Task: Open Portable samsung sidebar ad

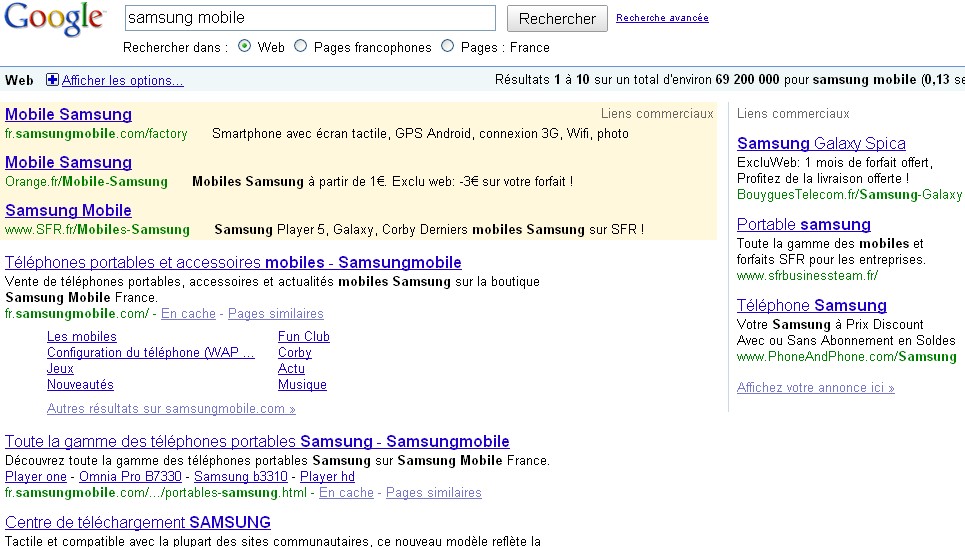Action: 804,225
